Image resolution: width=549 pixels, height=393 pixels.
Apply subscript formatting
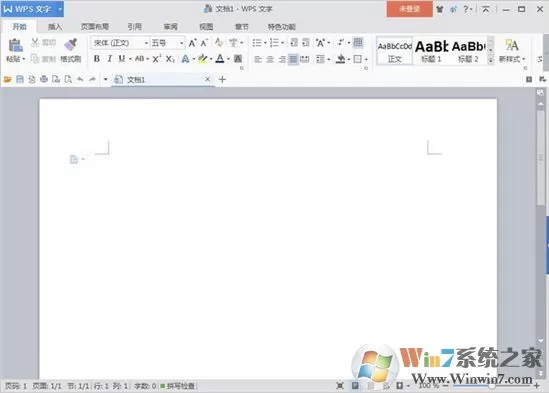170,59
